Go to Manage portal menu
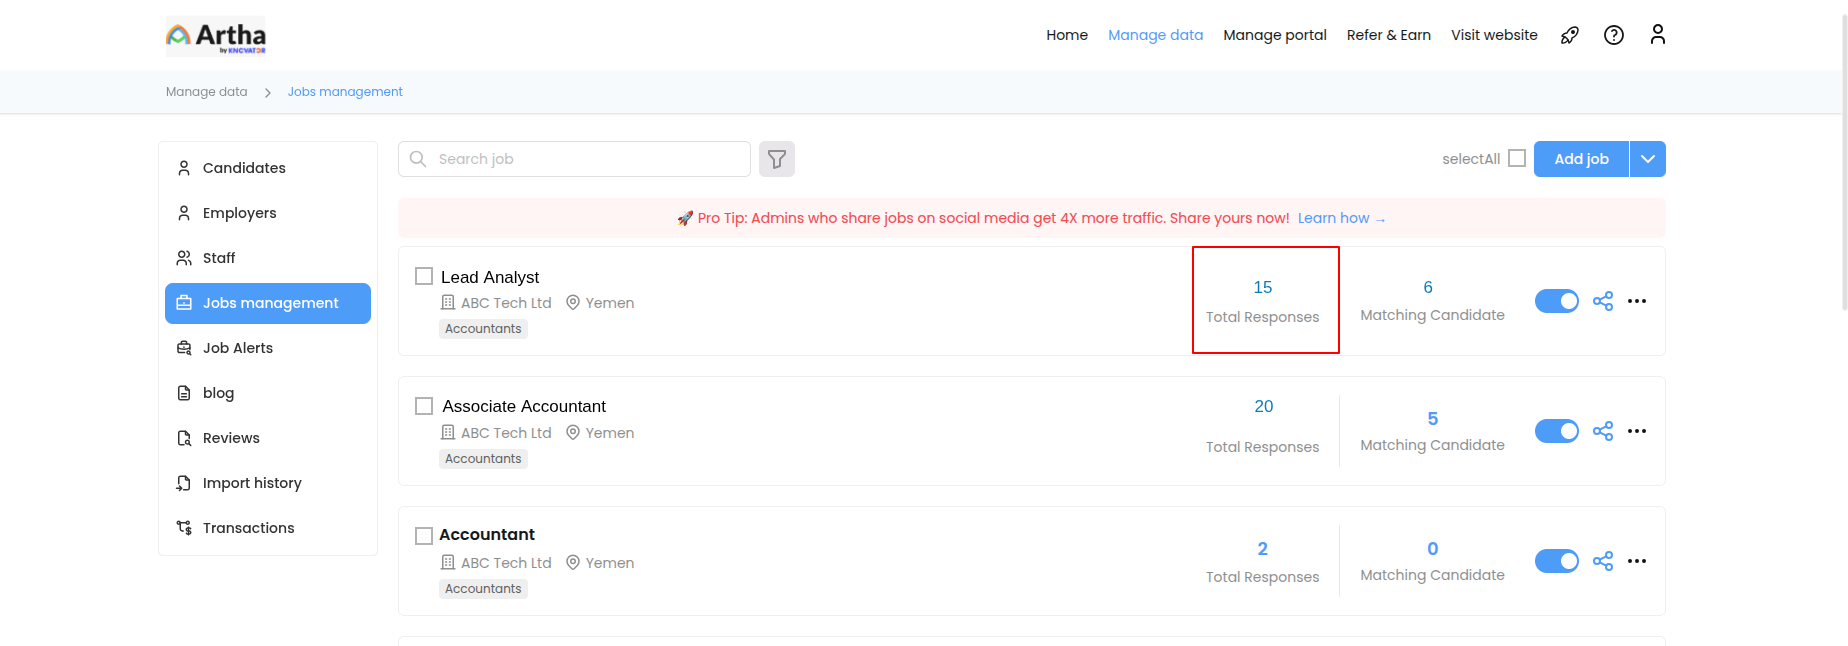Viewport: 1848px width, 646px height. [1274, 35]
